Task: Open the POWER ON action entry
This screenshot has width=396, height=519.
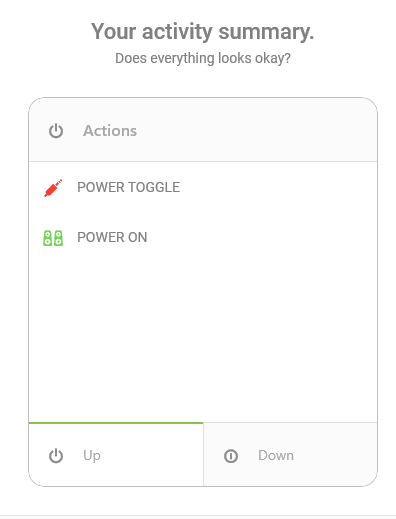Action: [x=203, y=237]
